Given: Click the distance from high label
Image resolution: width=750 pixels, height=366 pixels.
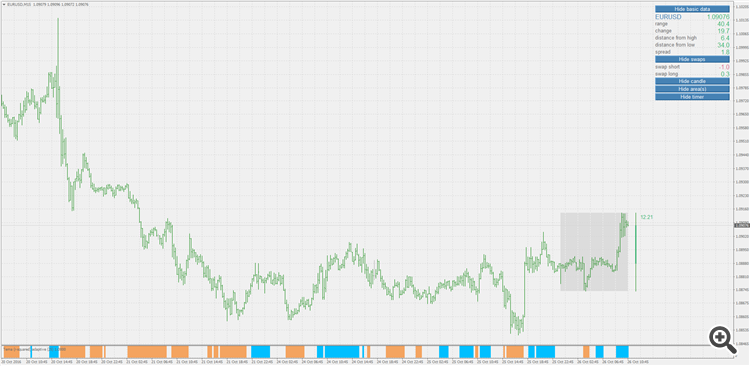Looking at the screenshot, I should point(676,38).
